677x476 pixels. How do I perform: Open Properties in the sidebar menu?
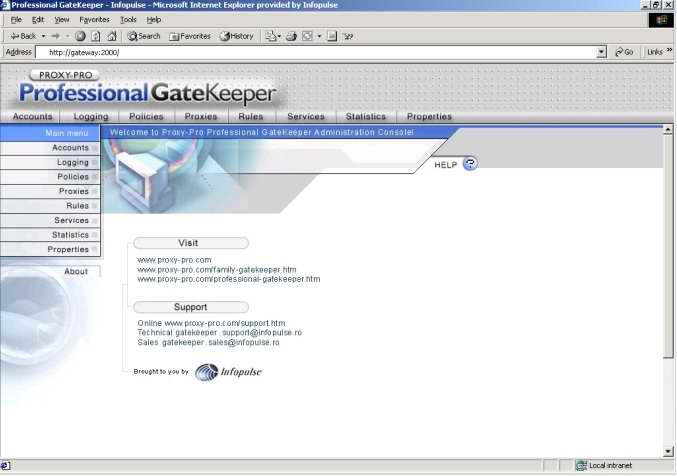50,250
